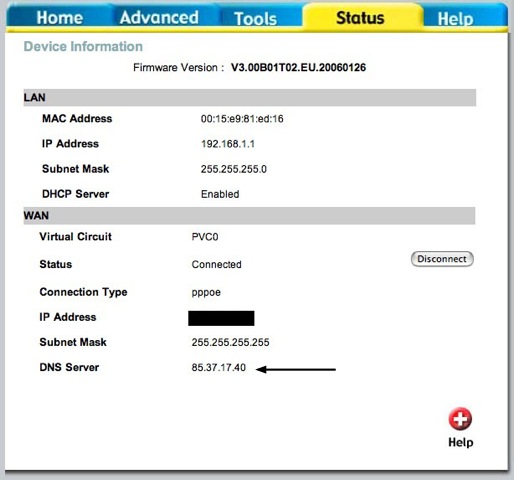The image size is (514, 480).
Task: Select the Status tab
Action: (x=360, y=18)
